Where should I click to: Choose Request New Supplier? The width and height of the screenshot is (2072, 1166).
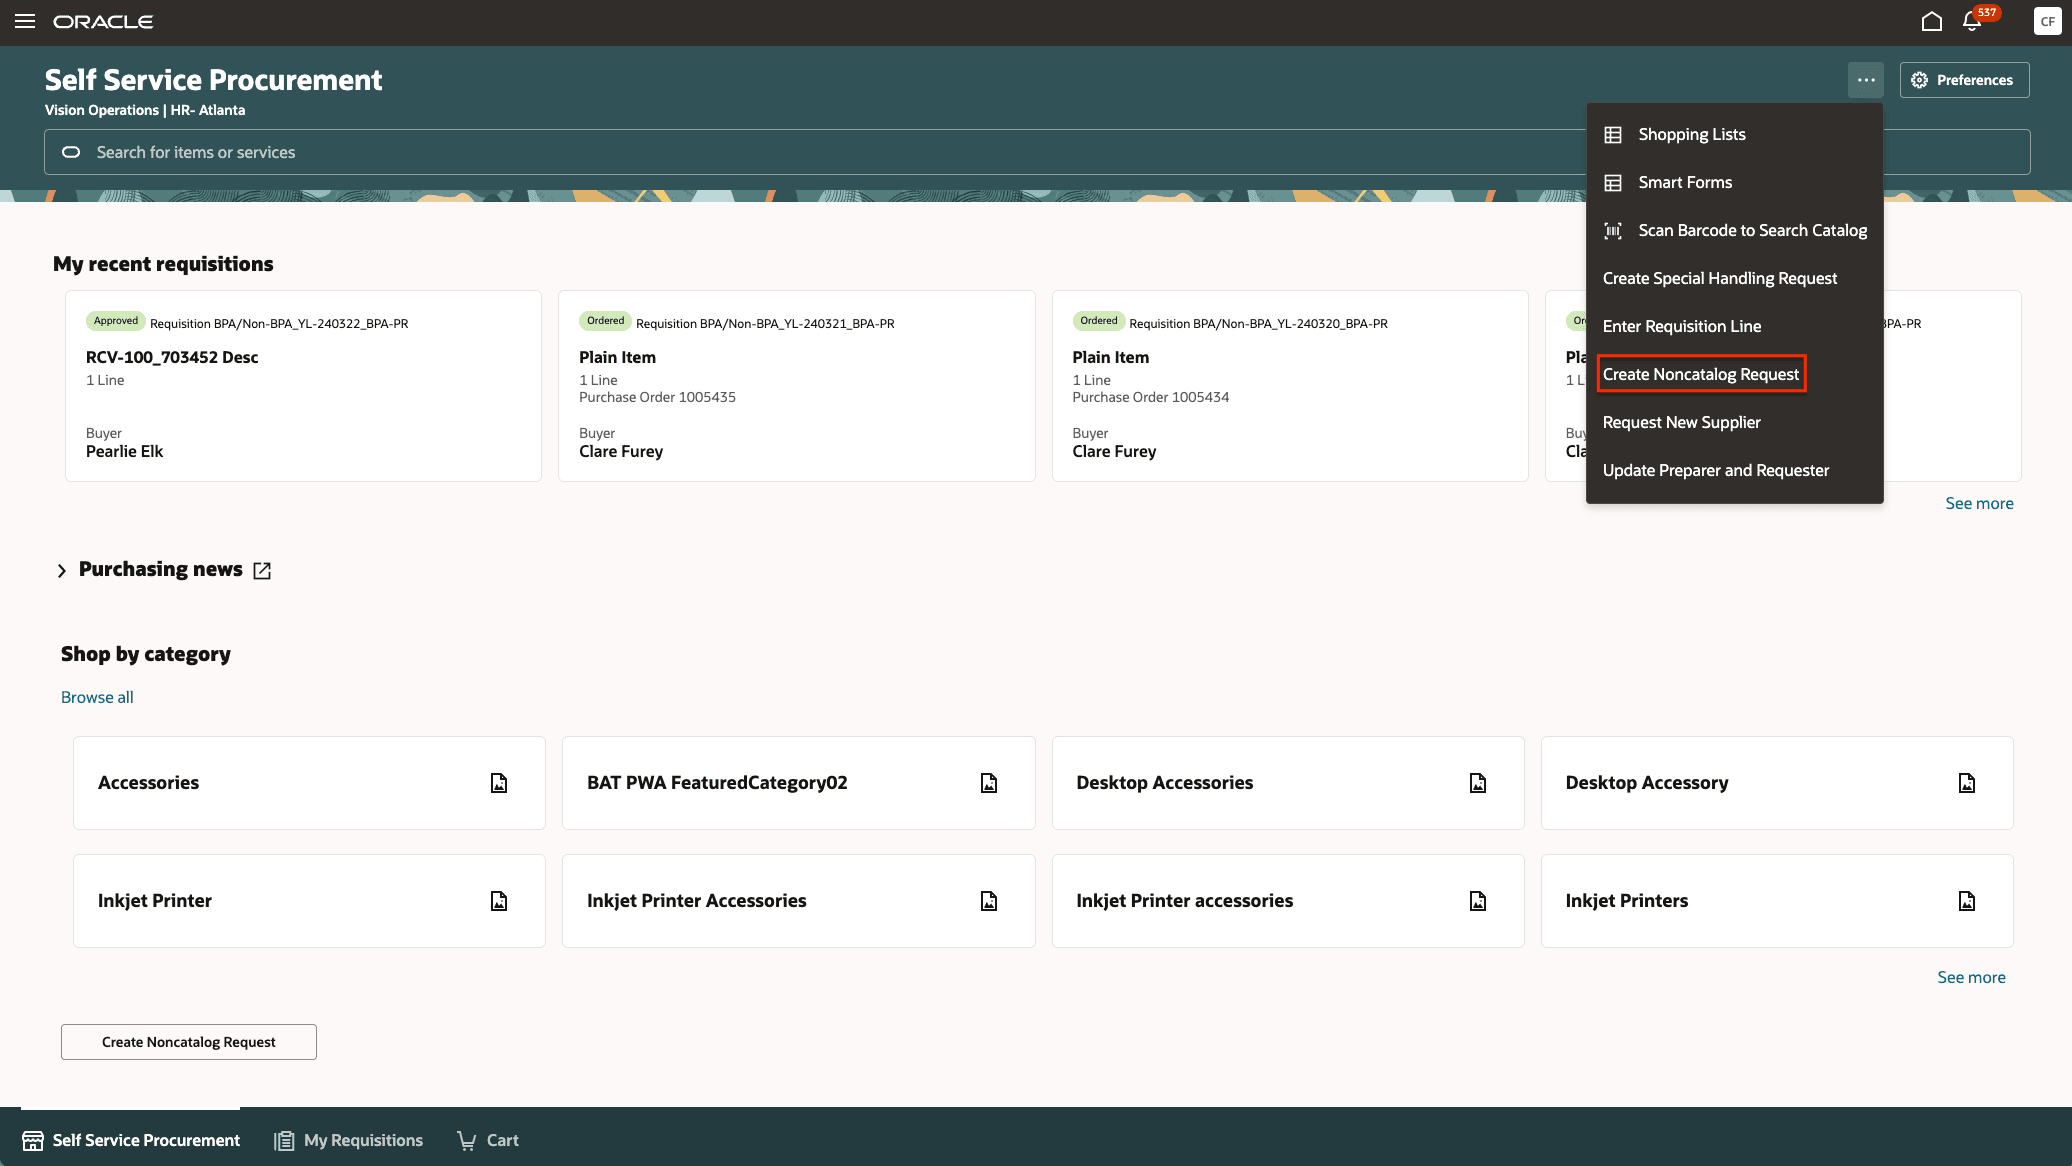click(1735, 423)
